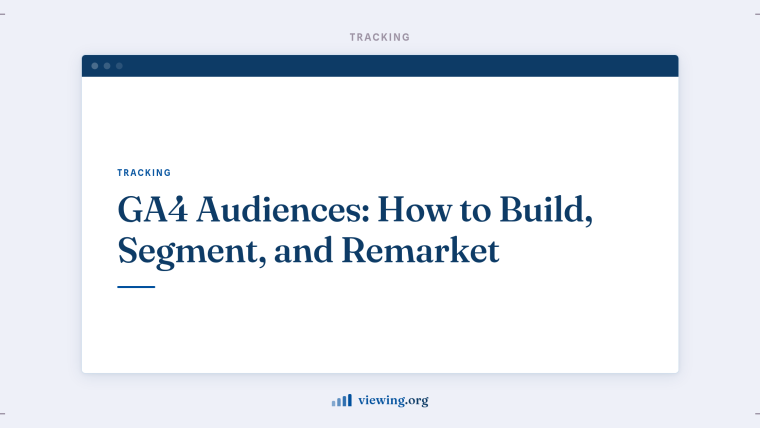Click the viewing.org site name
Viewport: 760px width, 428px height.
(x=393, y=401)
